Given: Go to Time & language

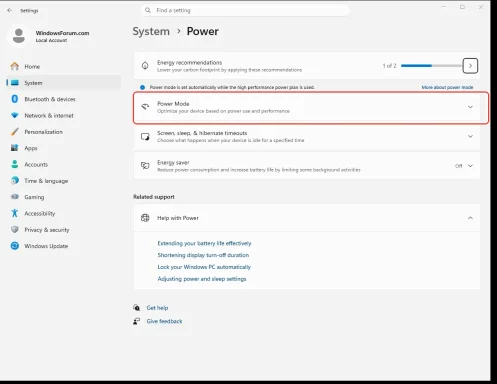Looking at the screenshot, I should point(63,181).
